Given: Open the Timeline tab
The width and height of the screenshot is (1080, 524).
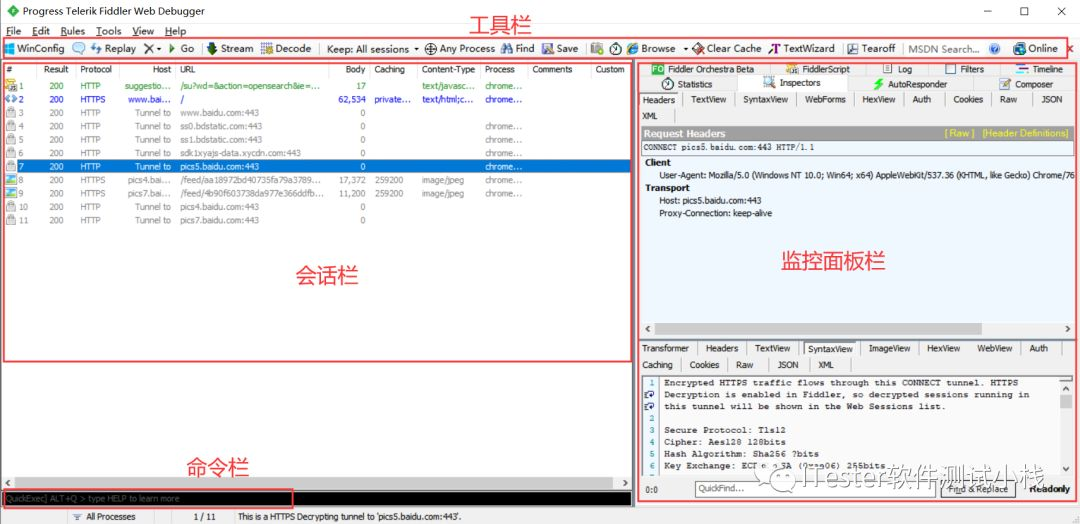Looking at the screenshot, I should (1039, 69).
